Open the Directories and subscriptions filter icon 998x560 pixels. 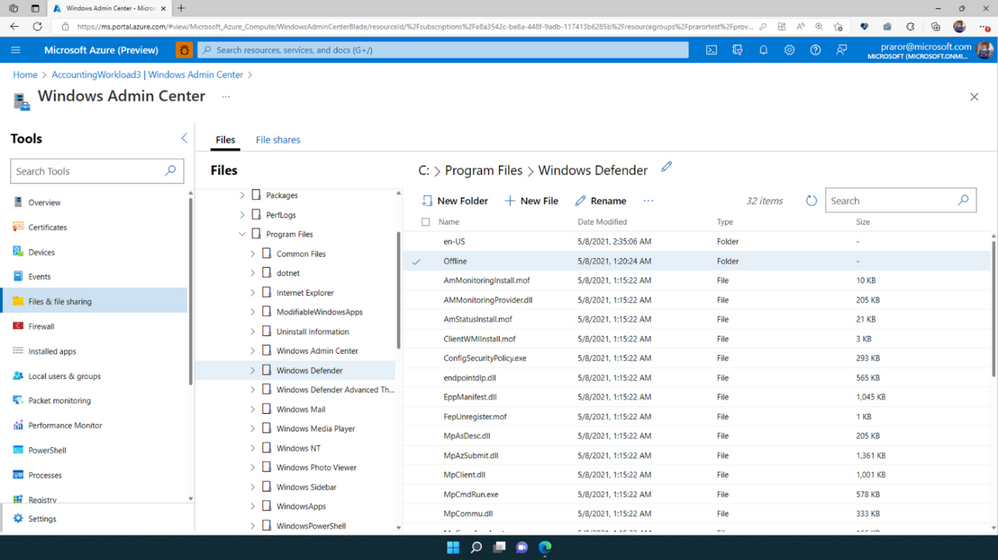(x=737, y=50)
